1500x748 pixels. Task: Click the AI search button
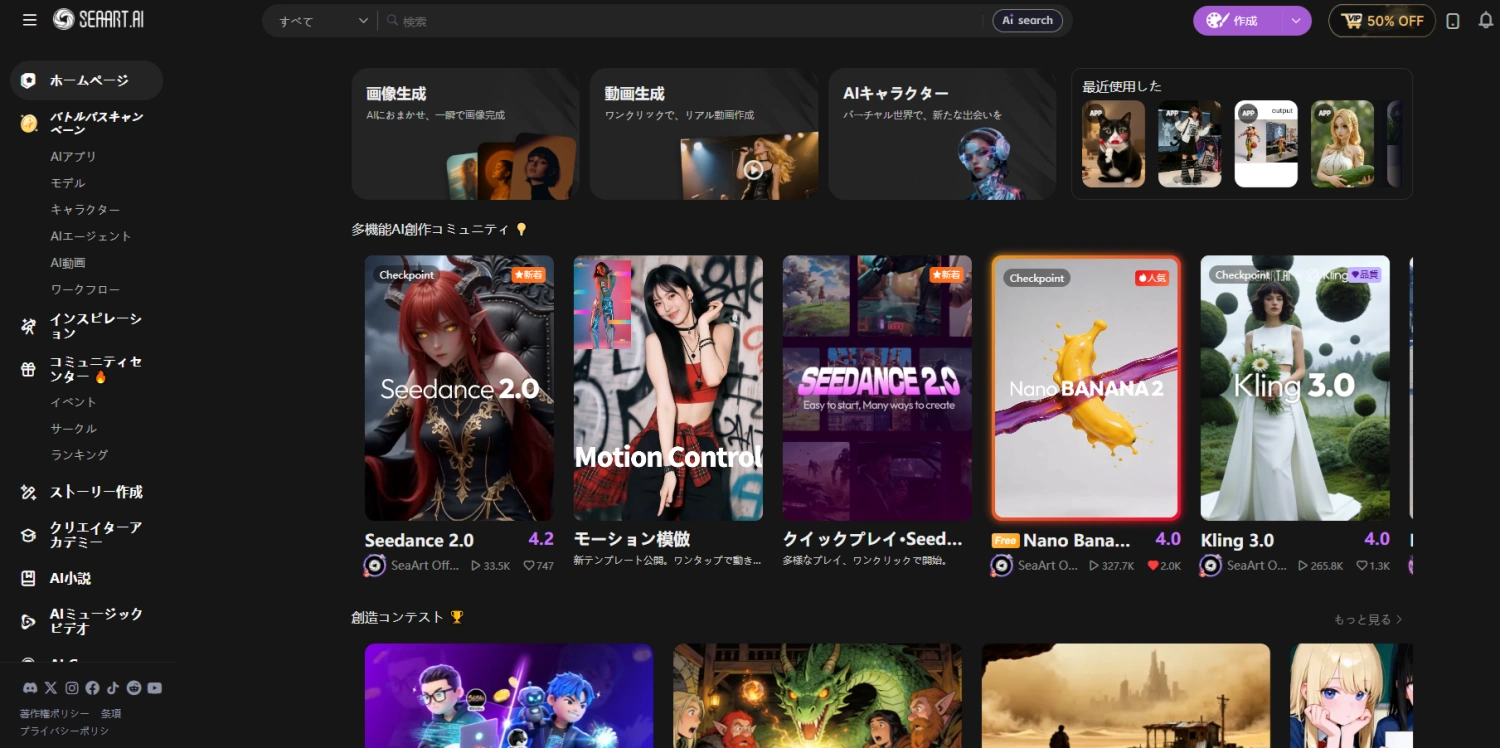tap(1028, 20)
